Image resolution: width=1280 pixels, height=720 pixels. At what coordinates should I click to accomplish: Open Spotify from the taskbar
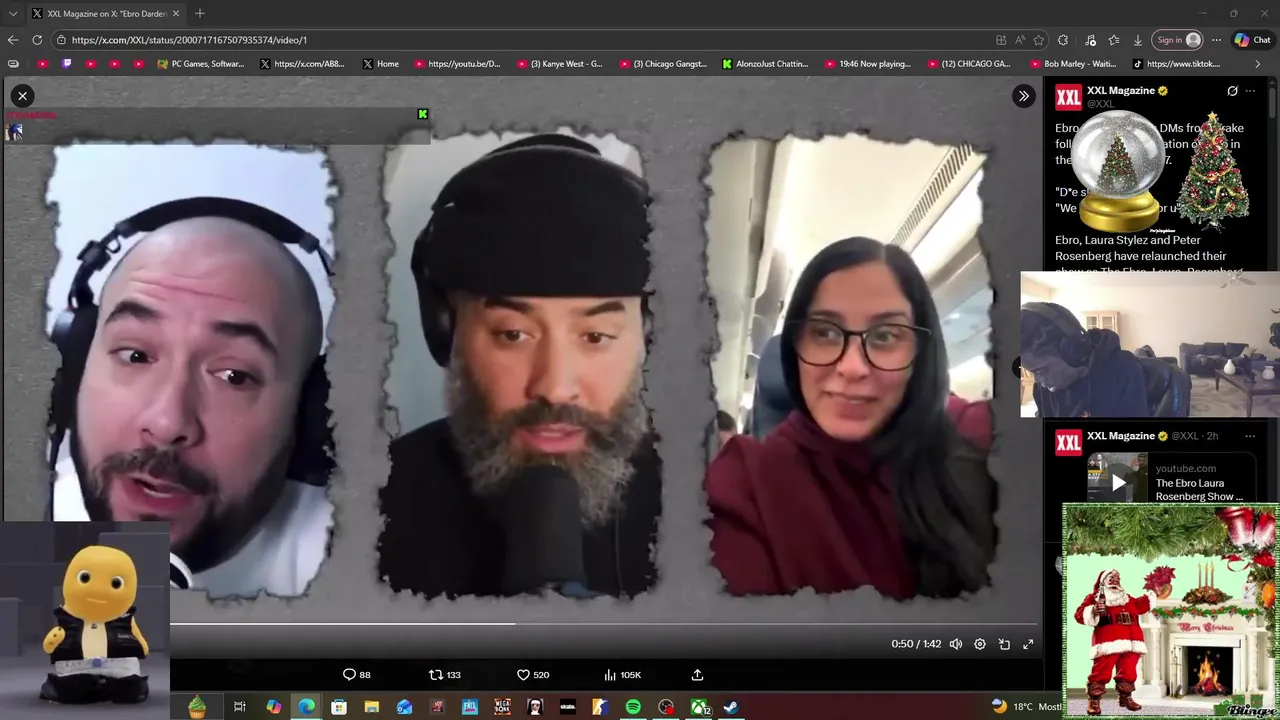633,707
